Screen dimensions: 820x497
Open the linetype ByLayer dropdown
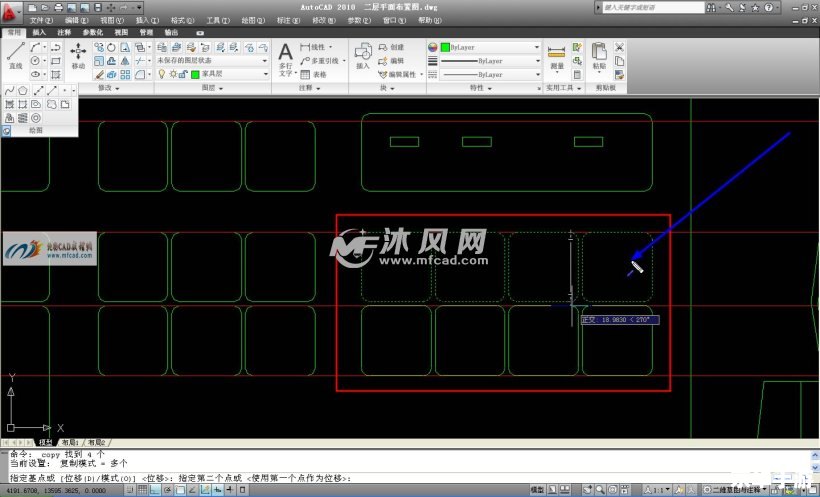[x=491, y=75]
